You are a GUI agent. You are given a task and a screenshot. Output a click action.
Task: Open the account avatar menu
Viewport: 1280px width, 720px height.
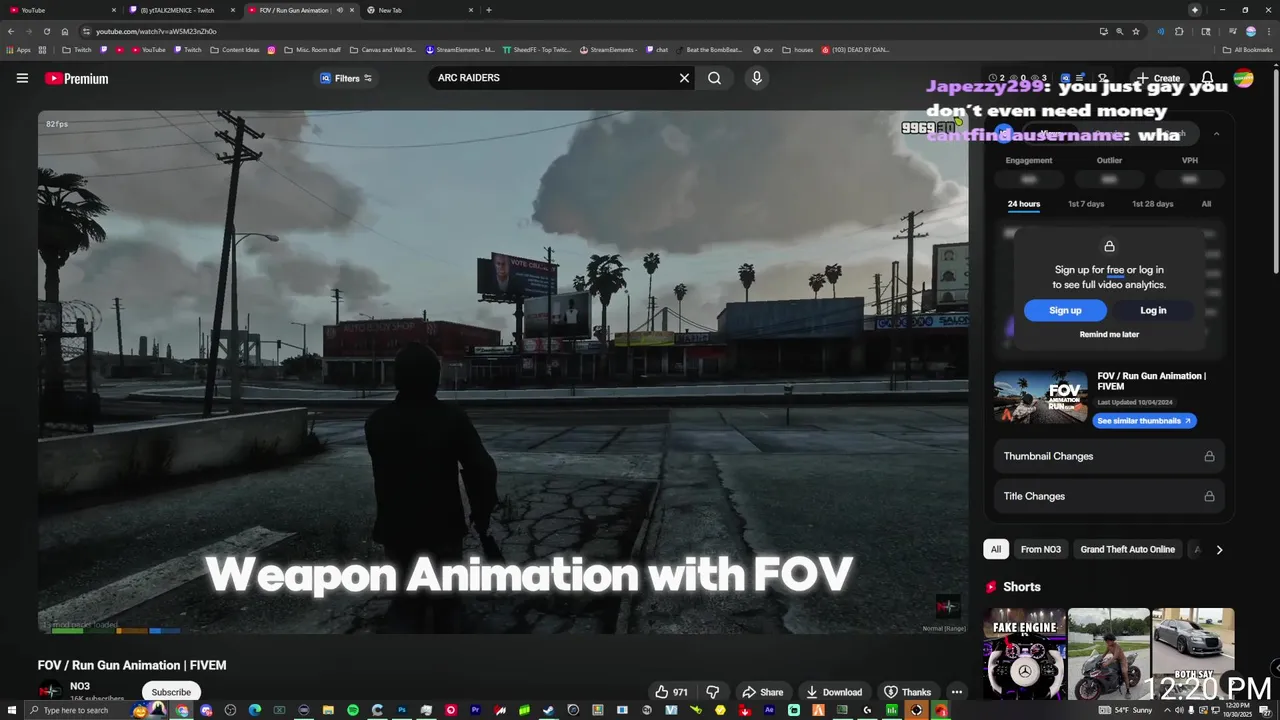pos(1243,78)
